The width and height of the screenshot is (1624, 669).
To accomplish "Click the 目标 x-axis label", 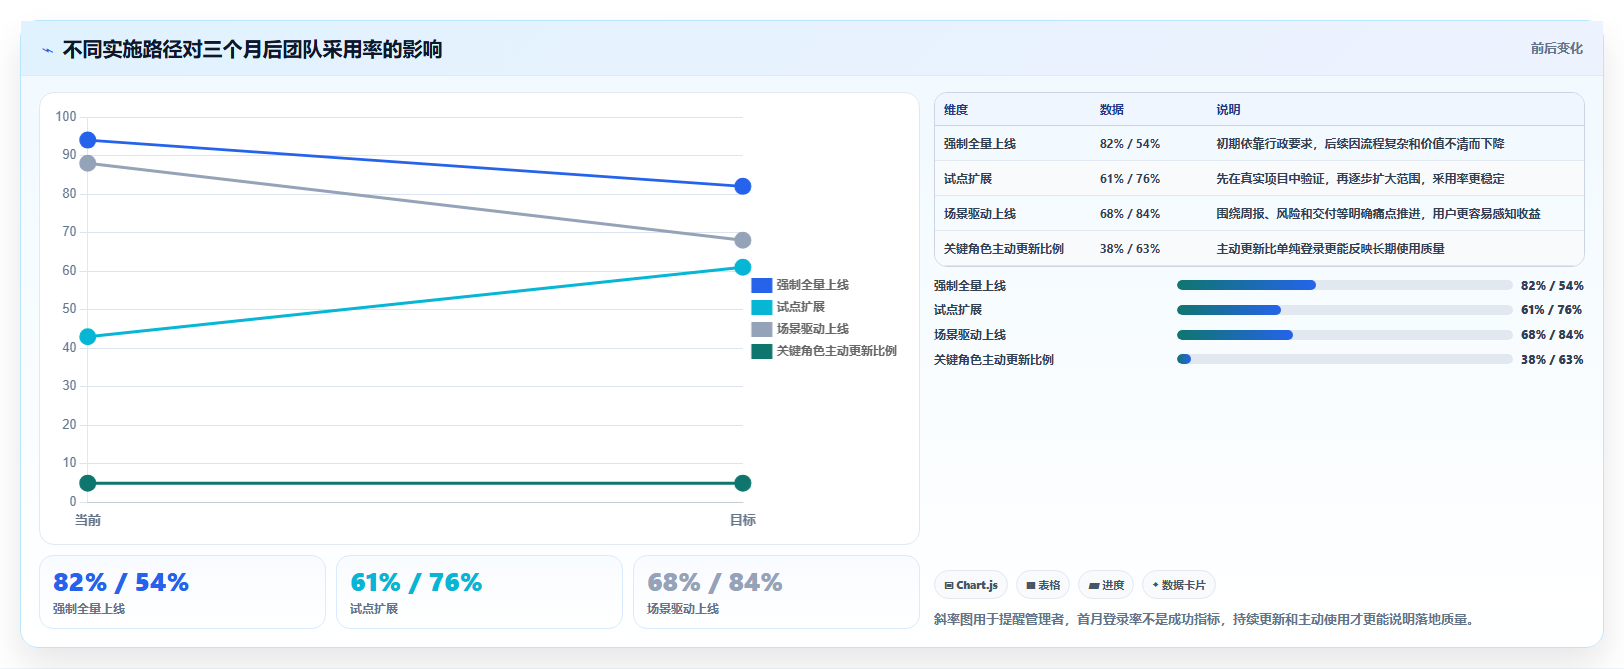I will (742, 520).
